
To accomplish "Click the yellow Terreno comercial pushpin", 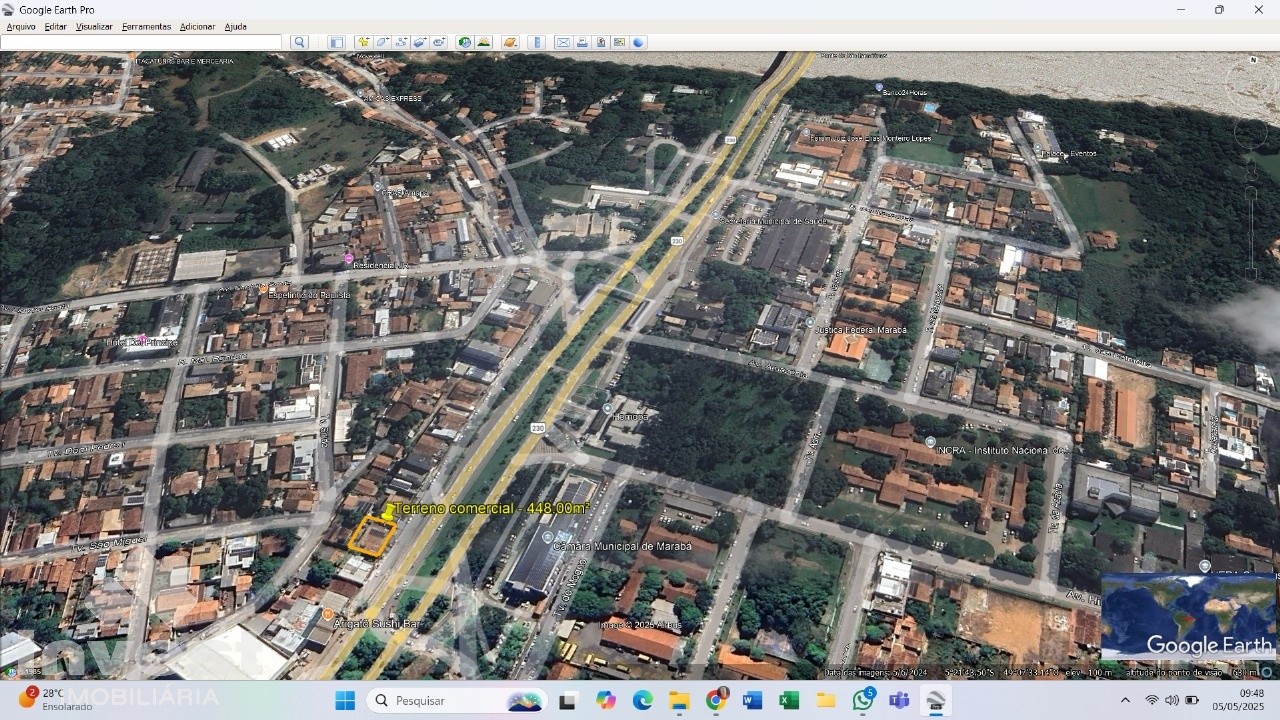I will pyautogui.click(x=388, y=512).
